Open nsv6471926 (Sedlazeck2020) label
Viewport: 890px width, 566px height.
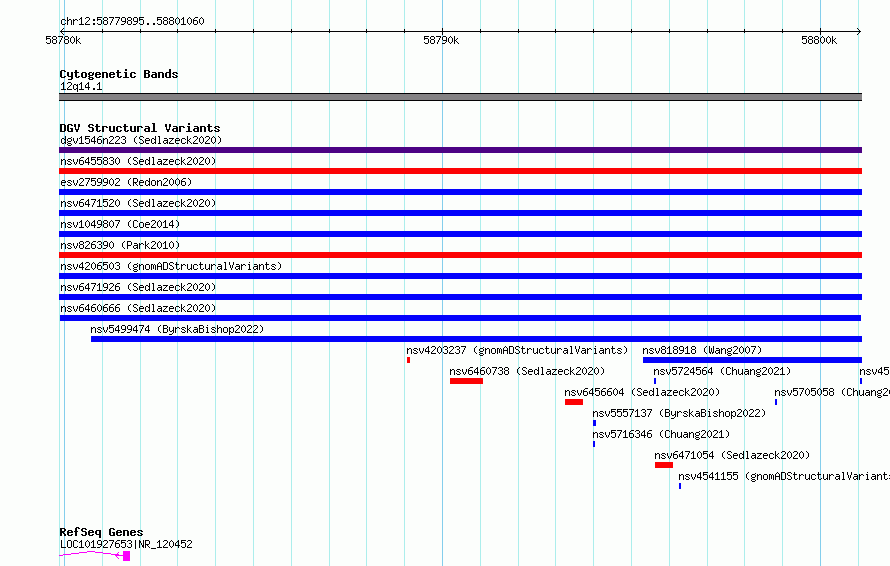(x=138, y=287)
